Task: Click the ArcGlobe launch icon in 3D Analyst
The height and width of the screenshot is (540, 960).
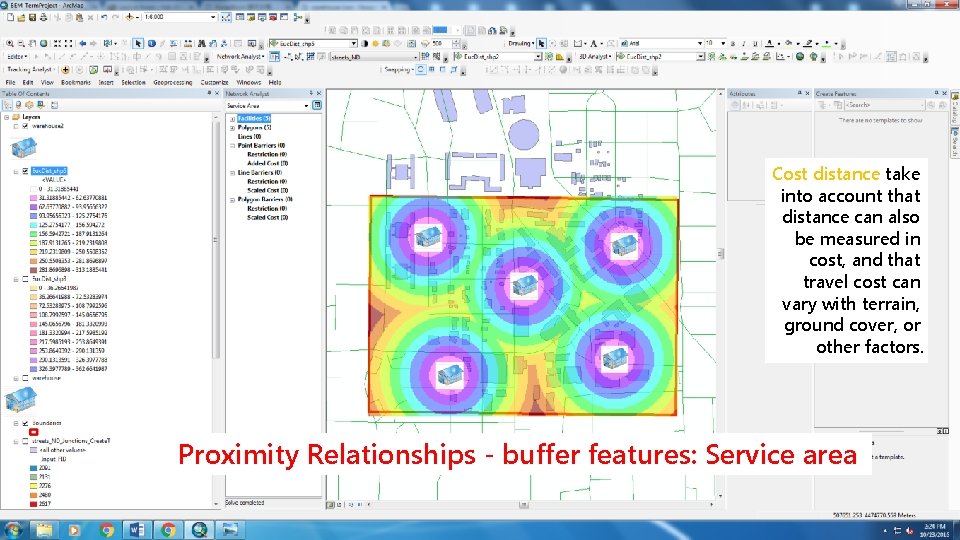Action: coord(800,56)
